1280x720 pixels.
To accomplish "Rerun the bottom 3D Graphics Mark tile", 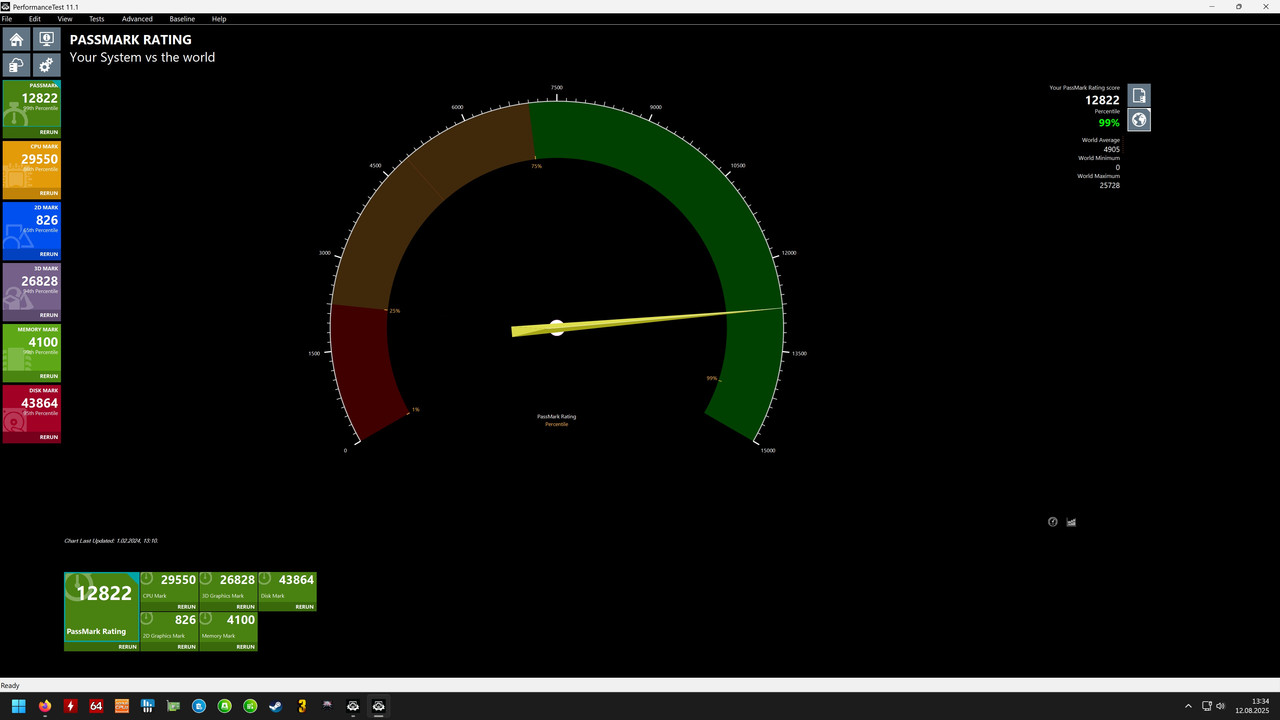I will [245, 607].
